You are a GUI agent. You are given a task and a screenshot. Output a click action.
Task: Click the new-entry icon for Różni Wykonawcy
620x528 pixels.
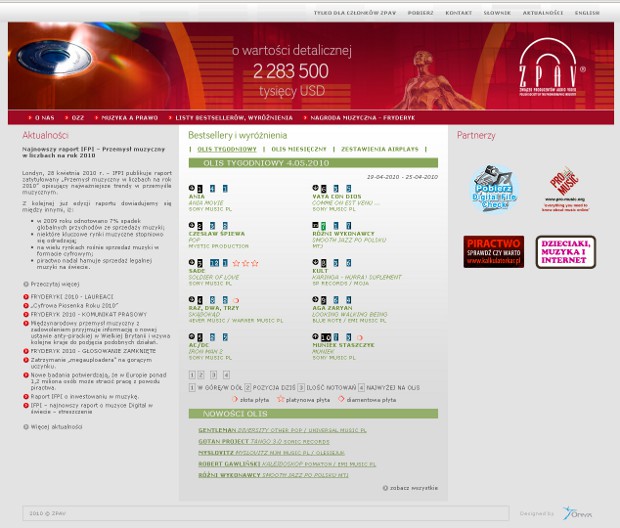tap(316, 225)
